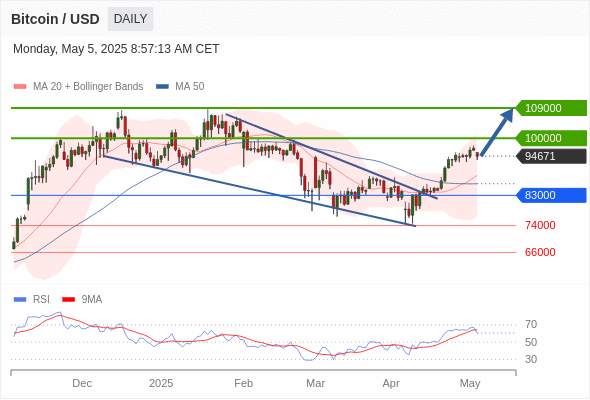The image size is (590, 400).
Task: Click the 'Mar' axis label
Action: pyautogui.click(x=315, y=383)
